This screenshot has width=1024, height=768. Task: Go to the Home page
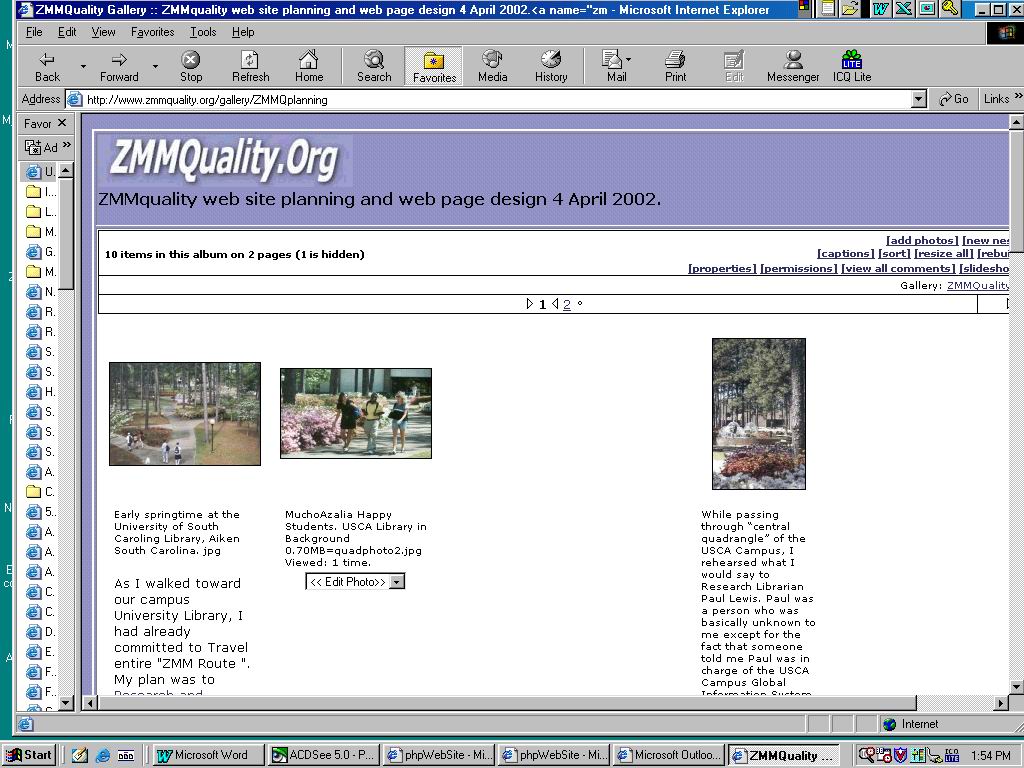pyautogui.click(x=309, y=67)
